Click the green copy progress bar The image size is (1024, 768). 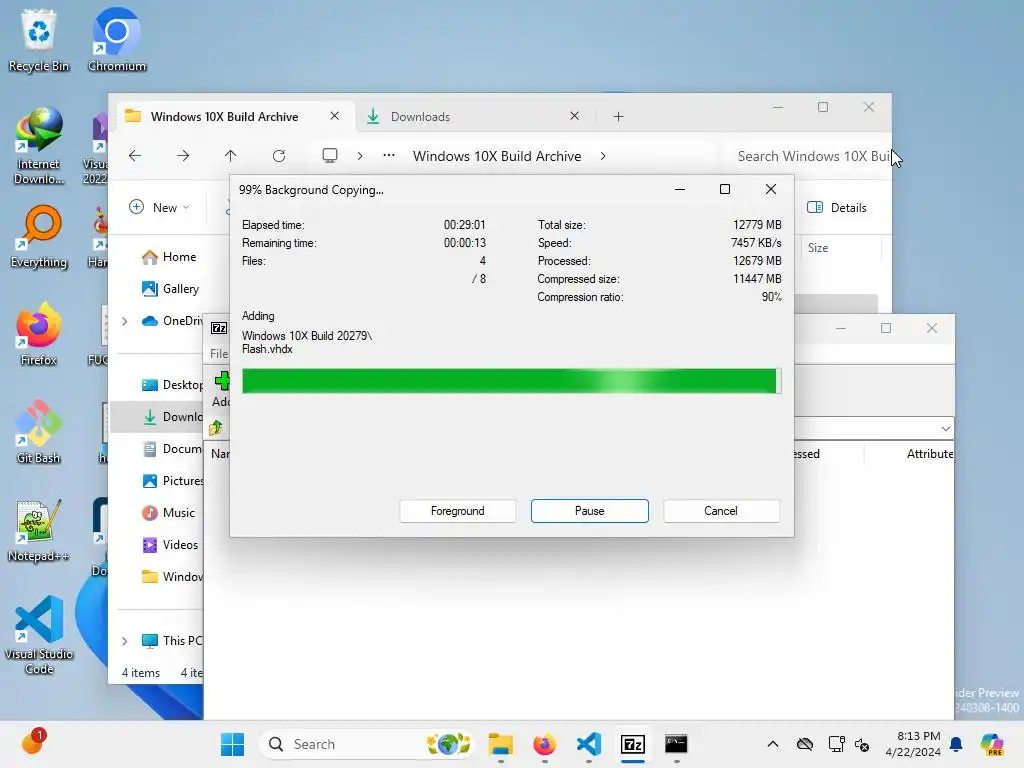(x=511, y=381)
